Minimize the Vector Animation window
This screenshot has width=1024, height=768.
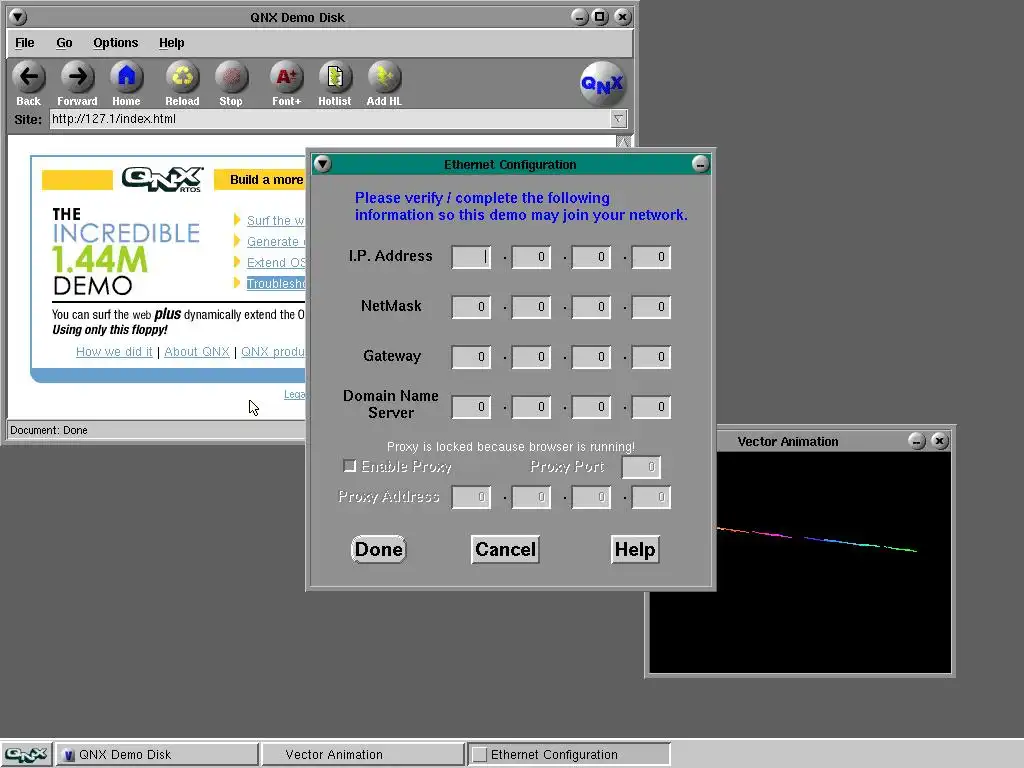pyautogui.click(x=917, y=441)
